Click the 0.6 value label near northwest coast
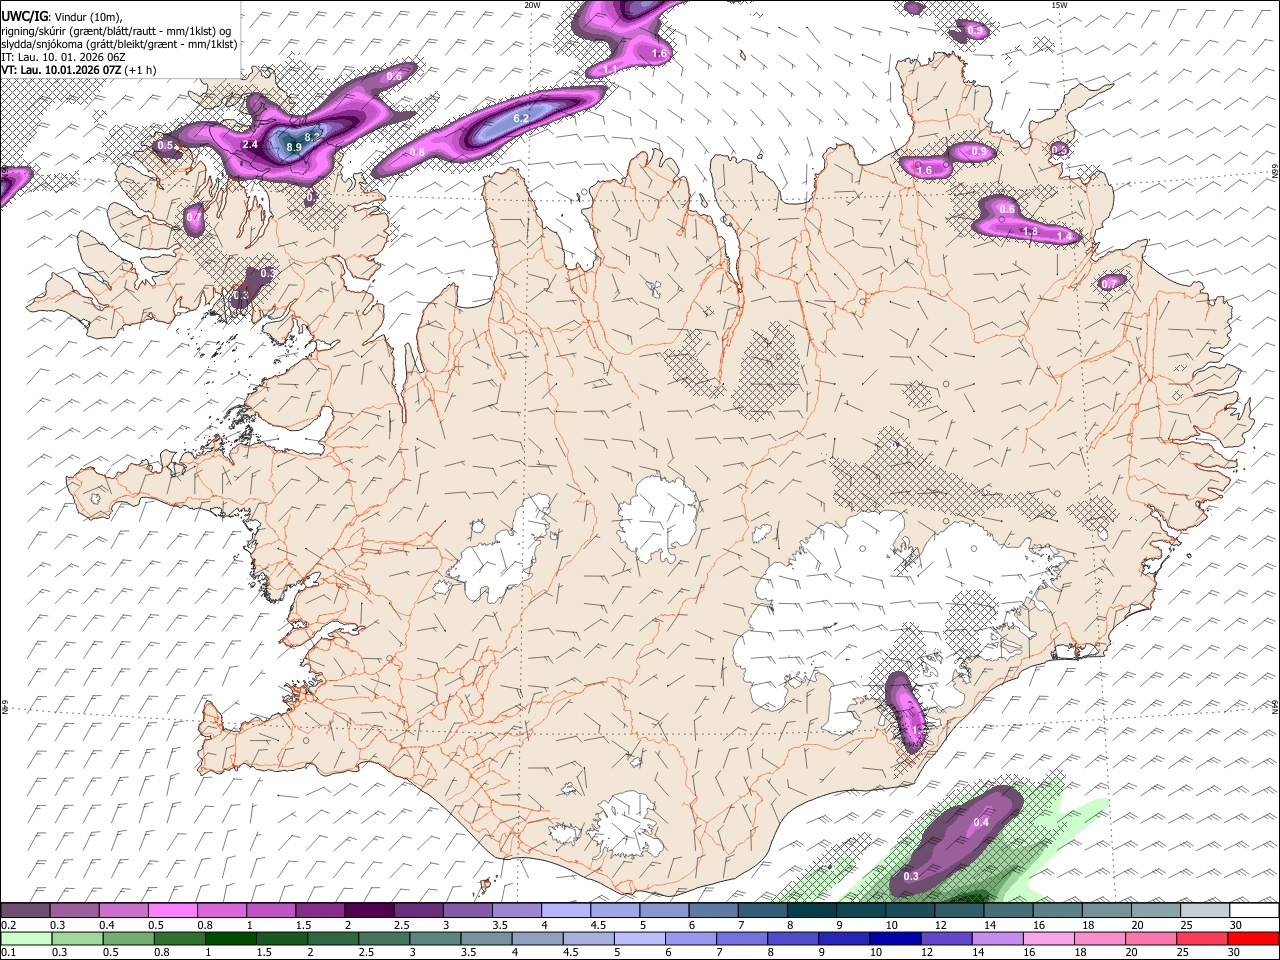The height and width of the screenshot is (960, 1280). click(x=394, y=76)
